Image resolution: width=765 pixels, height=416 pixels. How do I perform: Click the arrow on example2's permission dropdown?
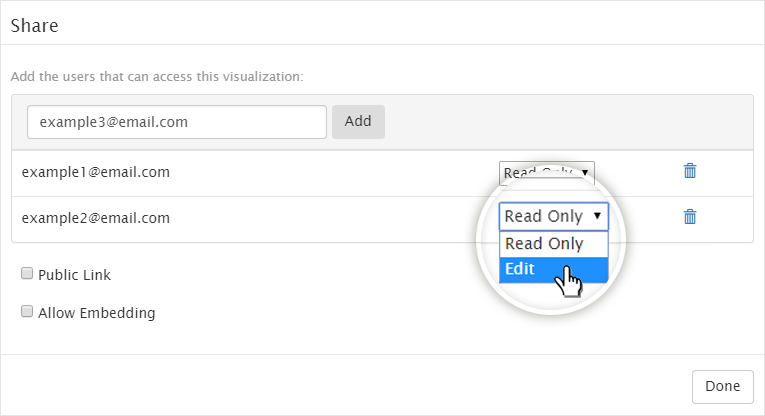pos(597,216)
